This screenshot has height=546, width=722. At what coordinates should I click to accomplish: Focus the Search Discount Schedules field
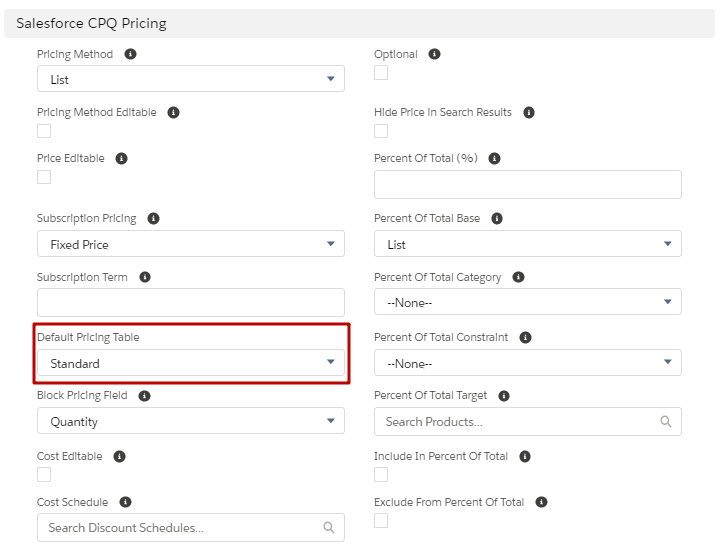(x=191, y=528)
